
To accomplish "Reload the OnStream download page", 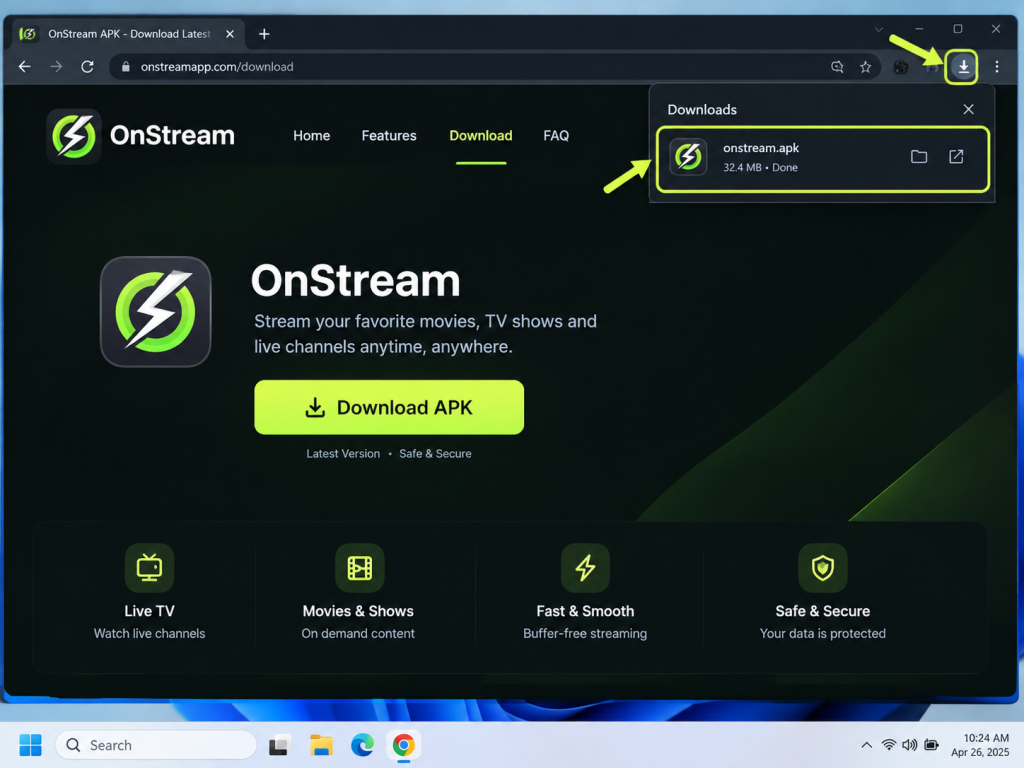I will [x=88, y=67].
